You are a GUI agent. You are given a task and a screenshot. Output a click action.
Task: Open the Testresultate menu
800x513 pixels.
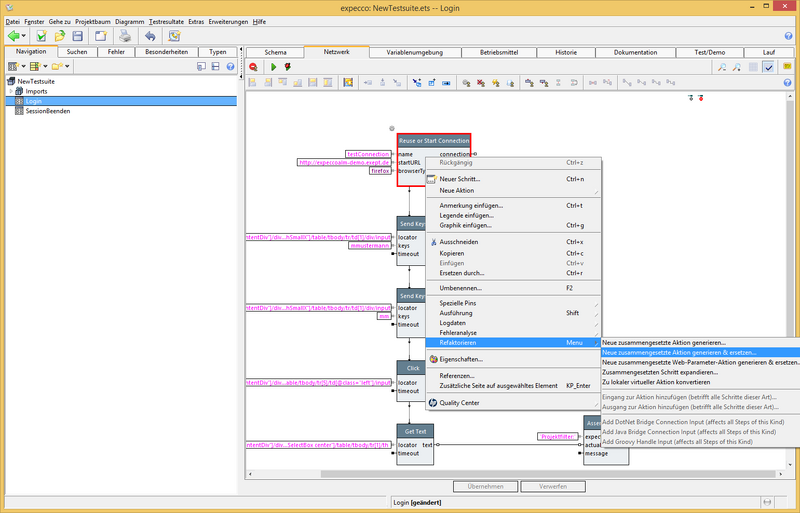pyautogui.click(x=166, y=21)
